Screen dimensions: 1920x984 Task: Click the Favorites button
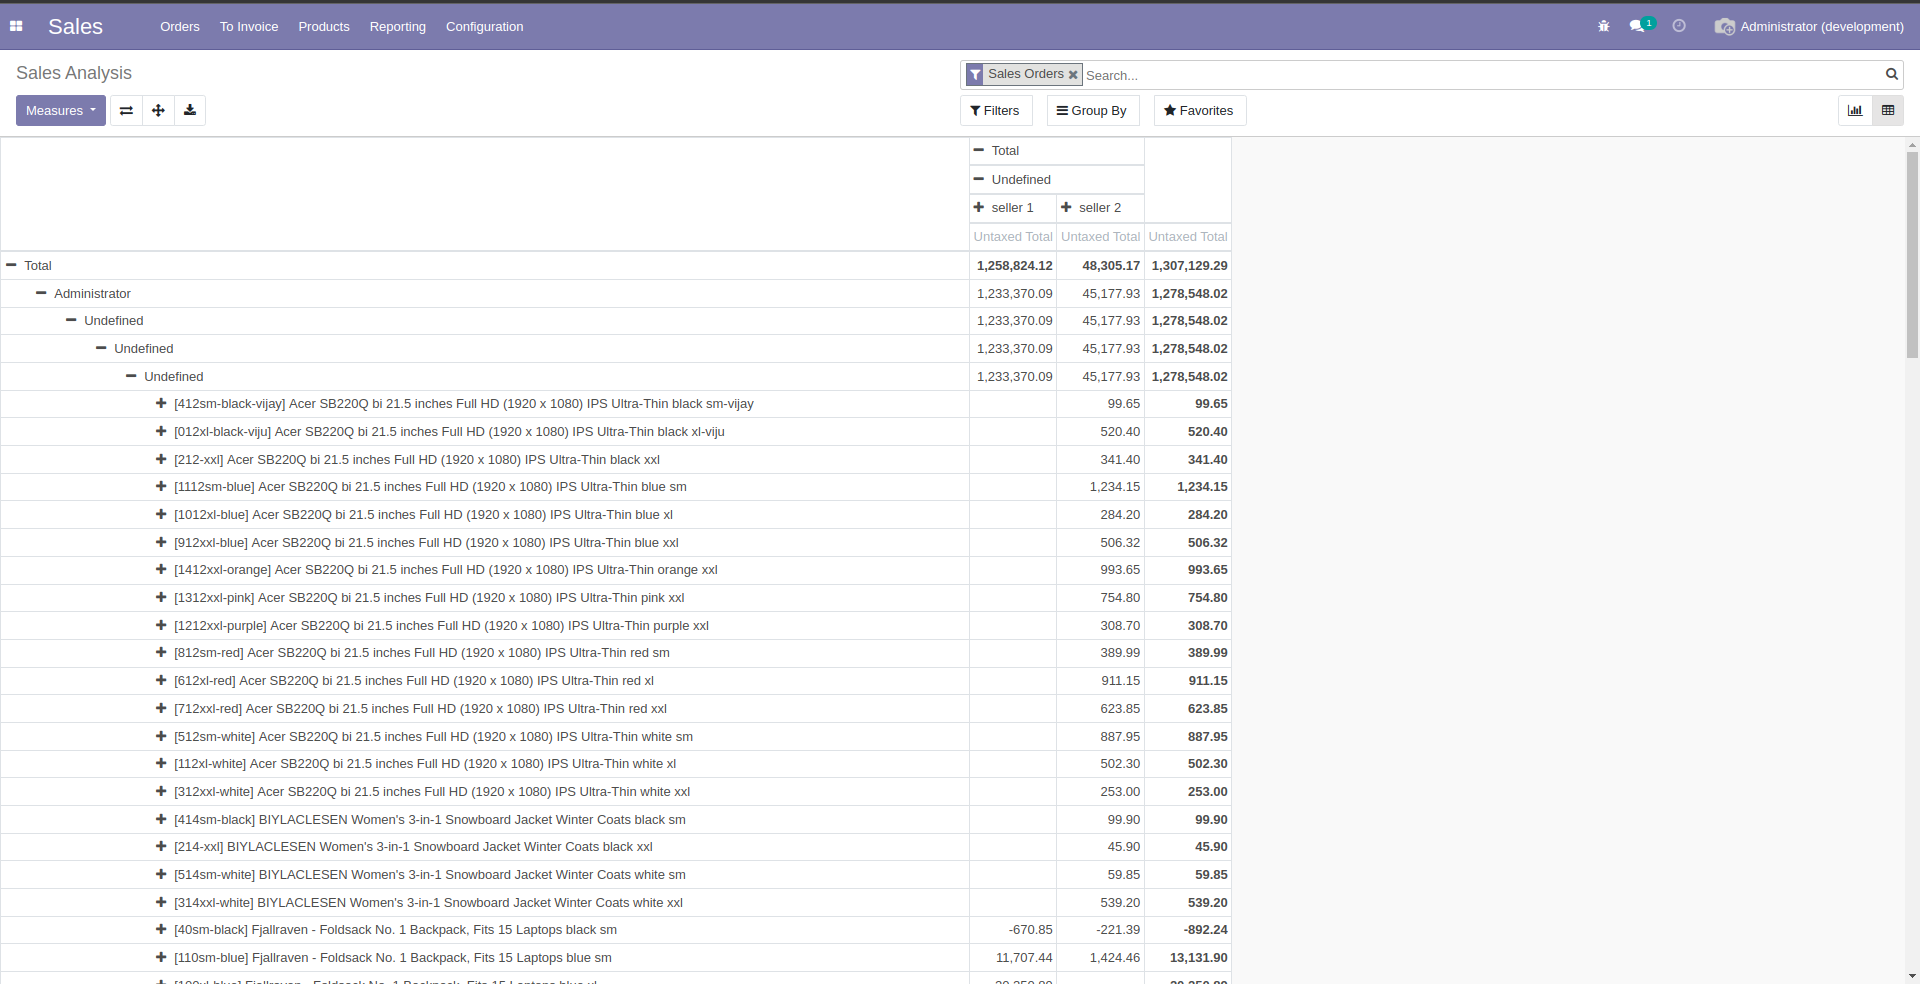(1199, 110)
